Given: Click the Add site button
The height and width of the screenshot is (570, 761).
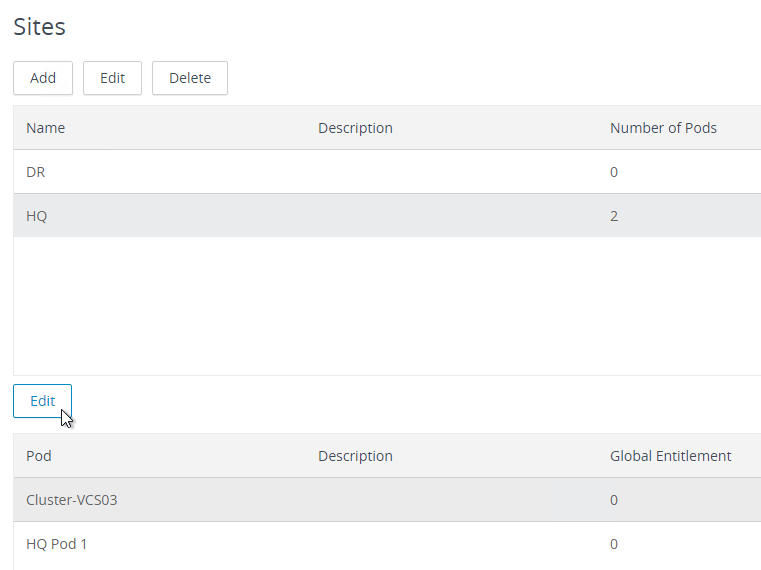Looking at the screenshot, I should pos(43,78).
